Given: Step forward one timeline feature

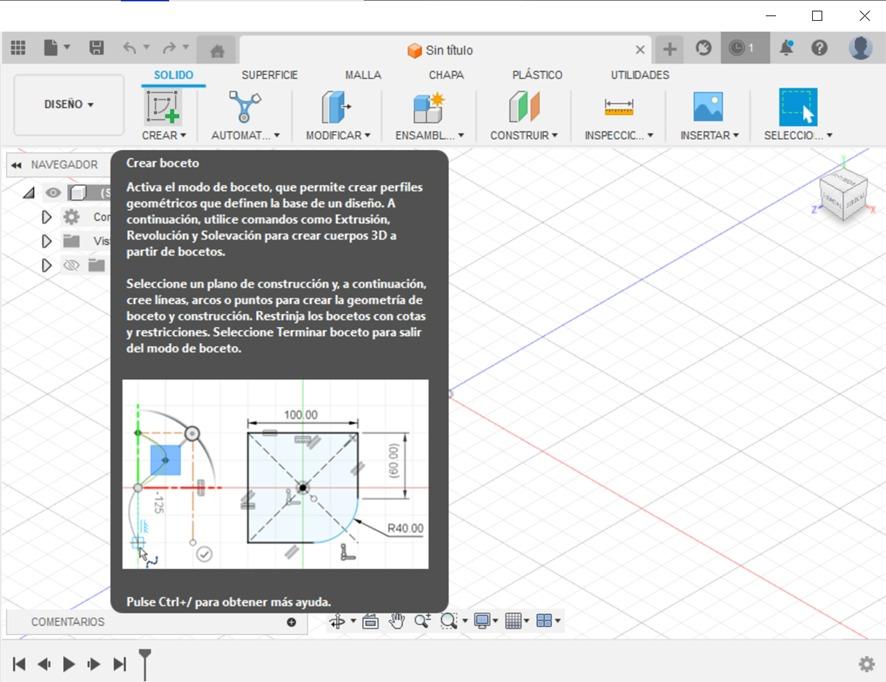Looking at the screenshot, I should [94, 664].
